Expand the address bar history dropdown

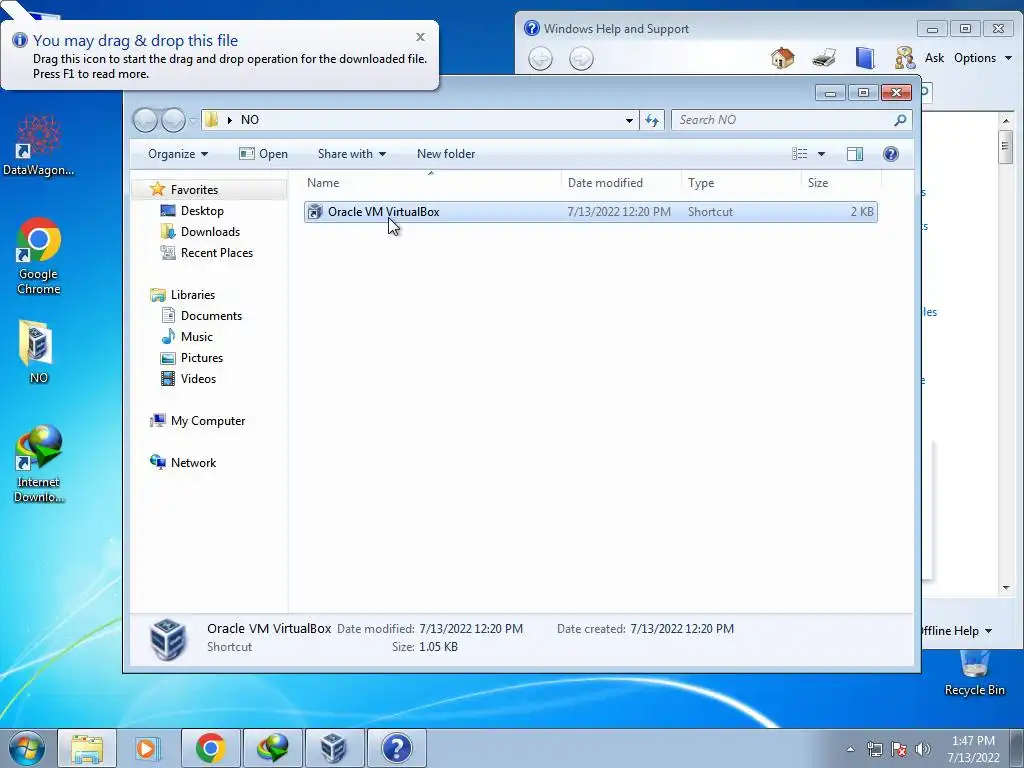pyautogui.click(x=629, y=120)
